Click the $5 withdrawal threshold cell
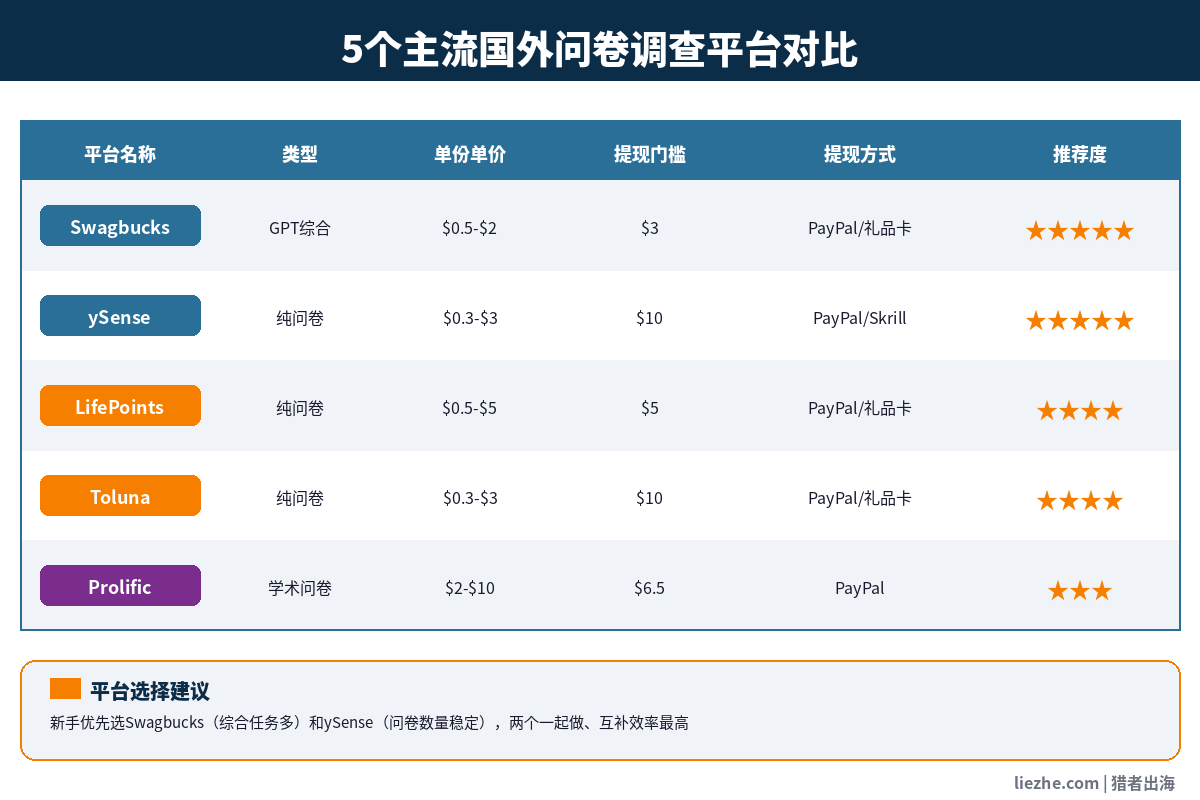The height and width of the screenshot is (800, 1200). point(650,408)
